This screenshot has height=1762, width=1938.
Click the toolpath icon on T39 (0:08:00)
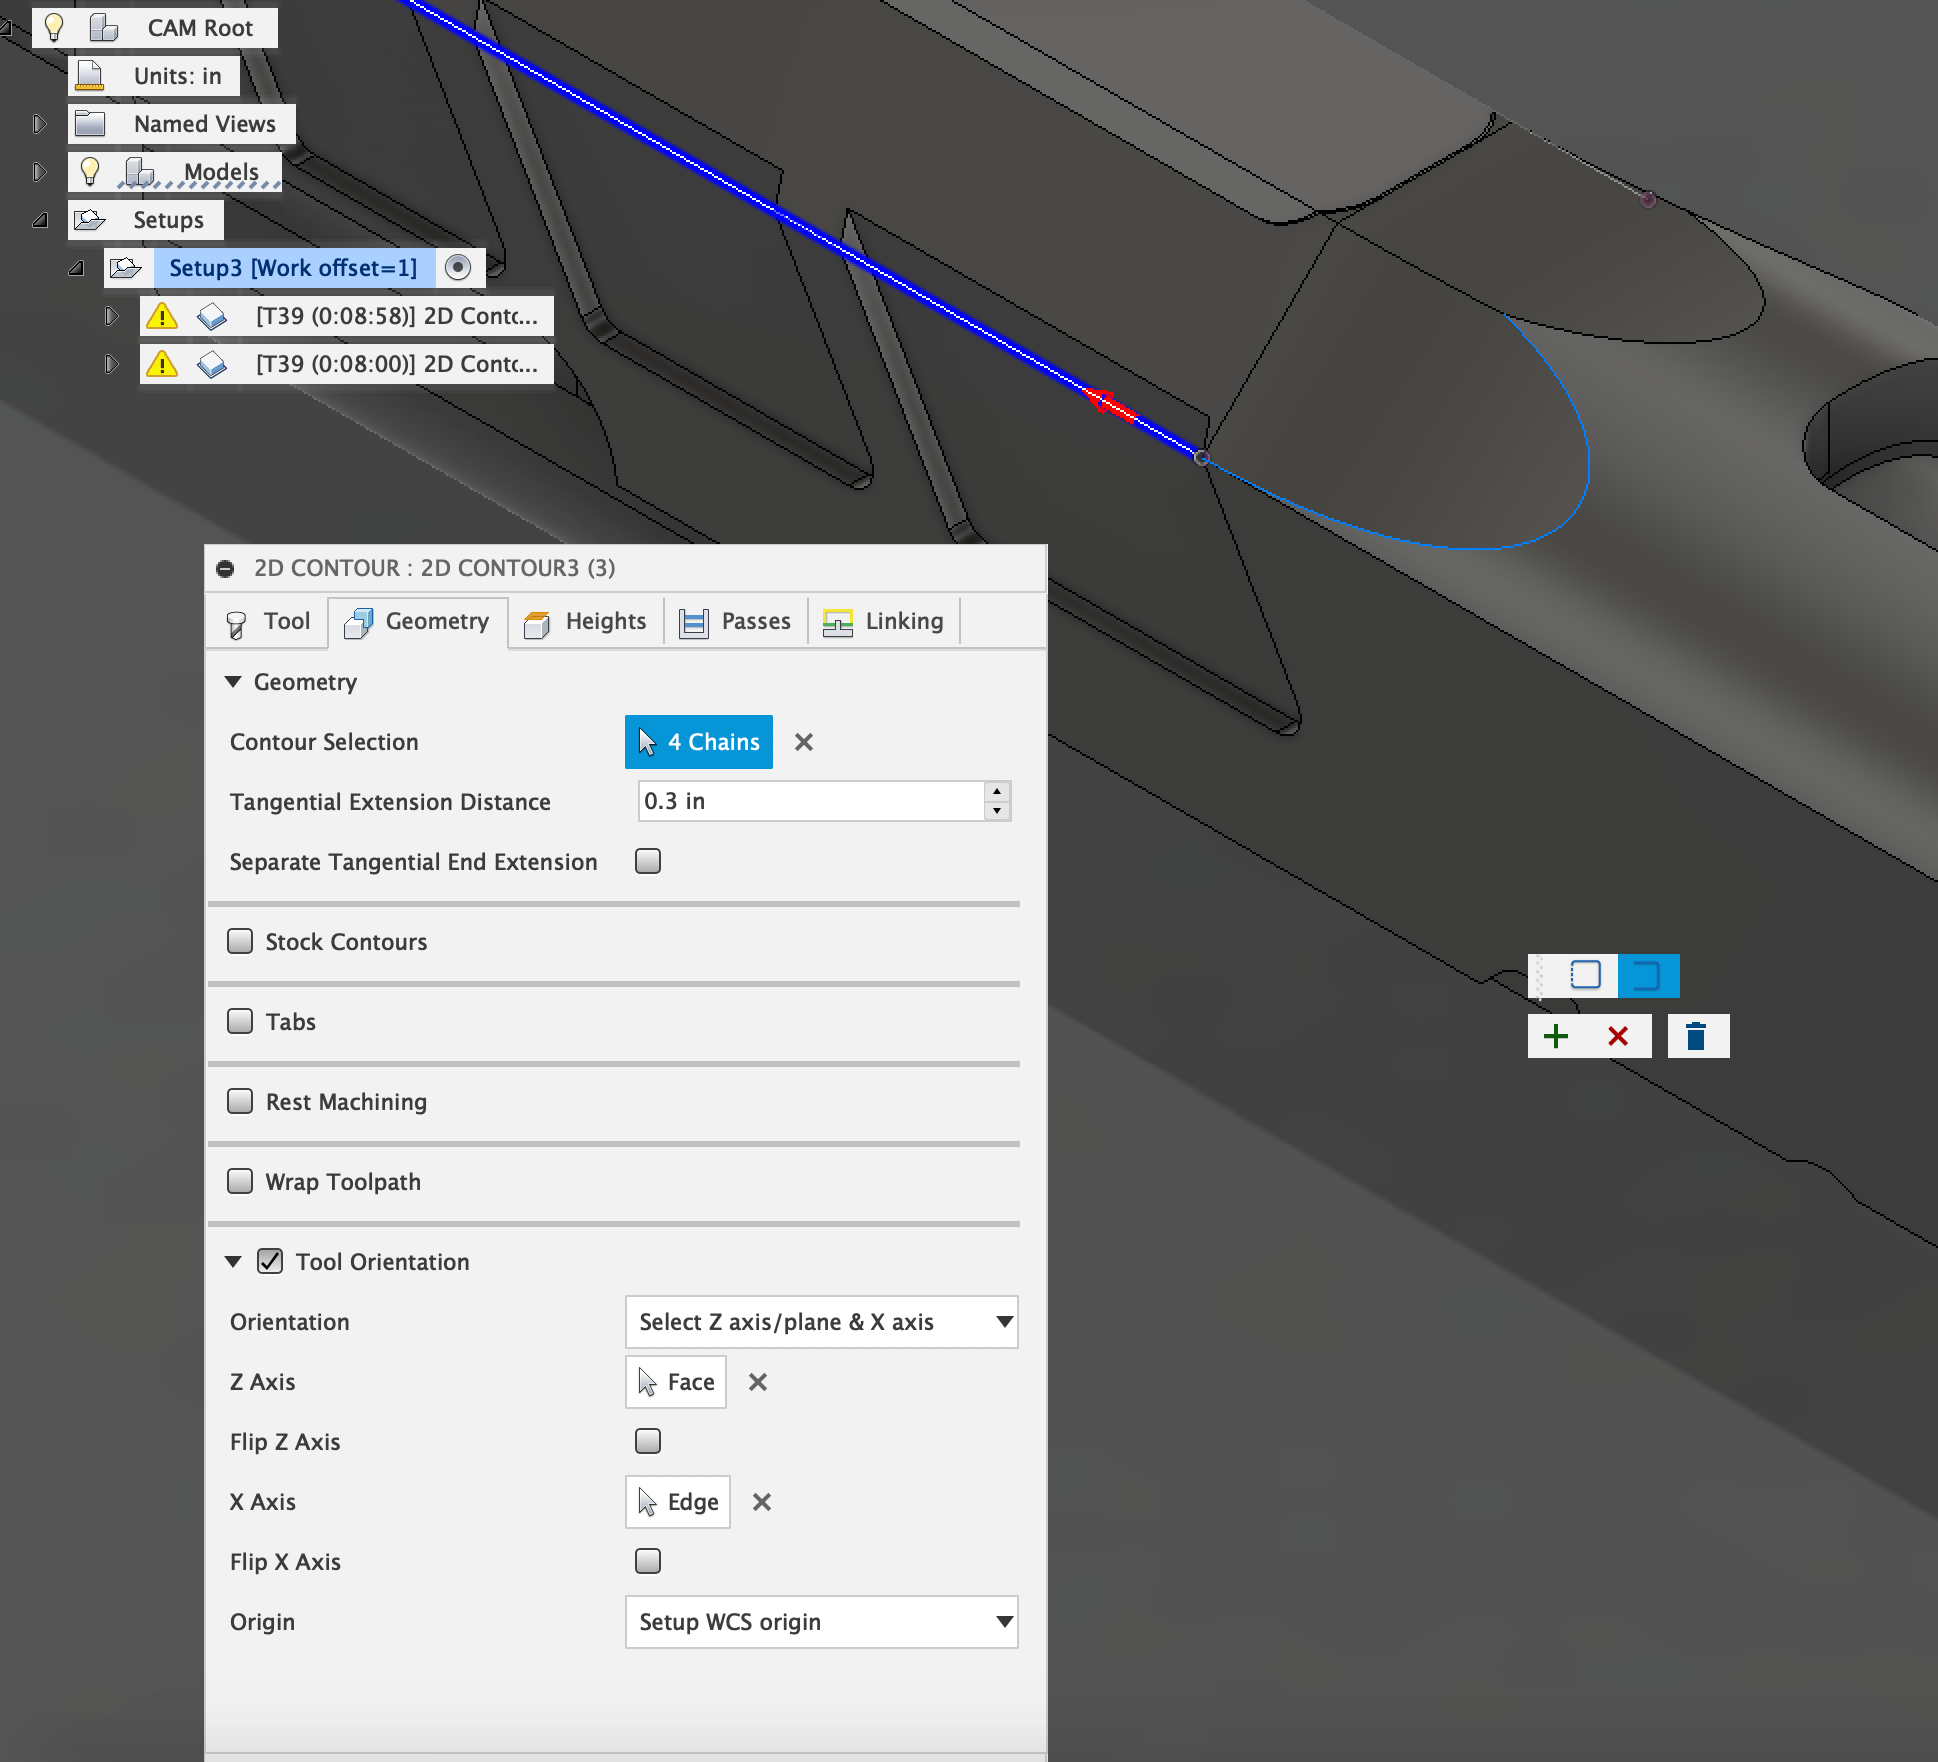tap(214, 363)
